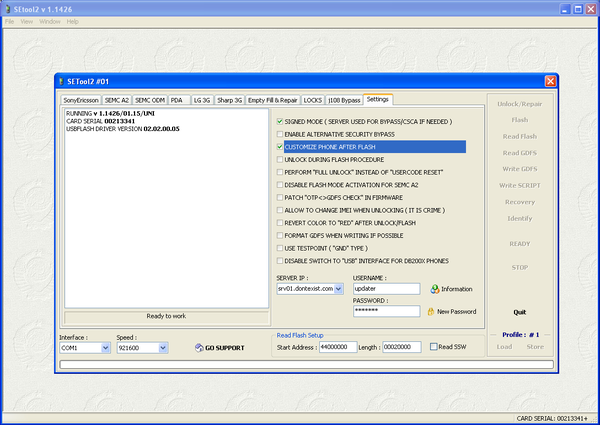Switch to the SonyEricsson tab
600x425 pixels.
[81, 101]
